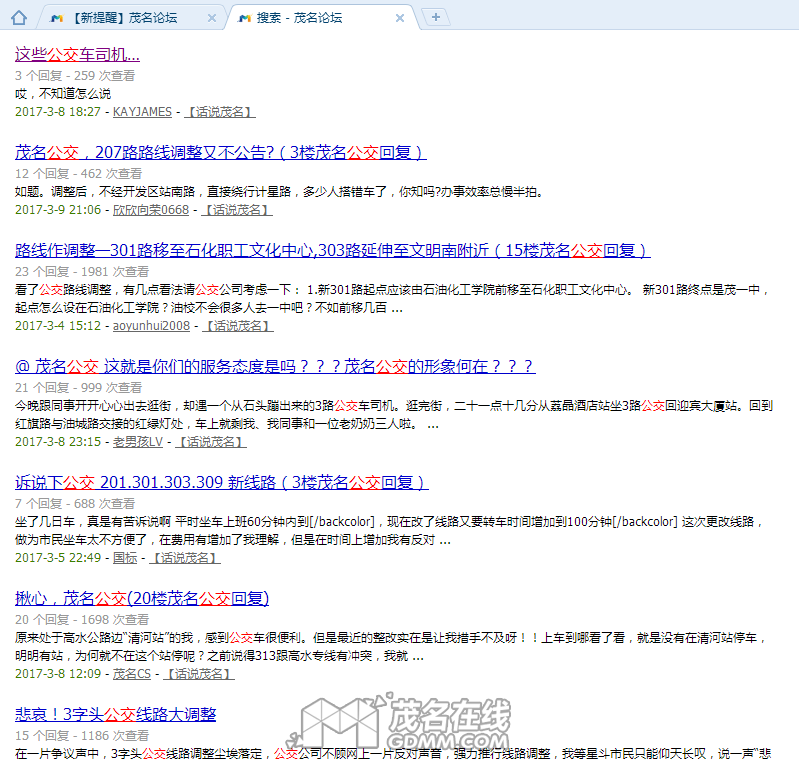Open 【话说茂名】 board link after 欣欣向荣0668
The image size is (799, 763).
click(x=237, y=209)
